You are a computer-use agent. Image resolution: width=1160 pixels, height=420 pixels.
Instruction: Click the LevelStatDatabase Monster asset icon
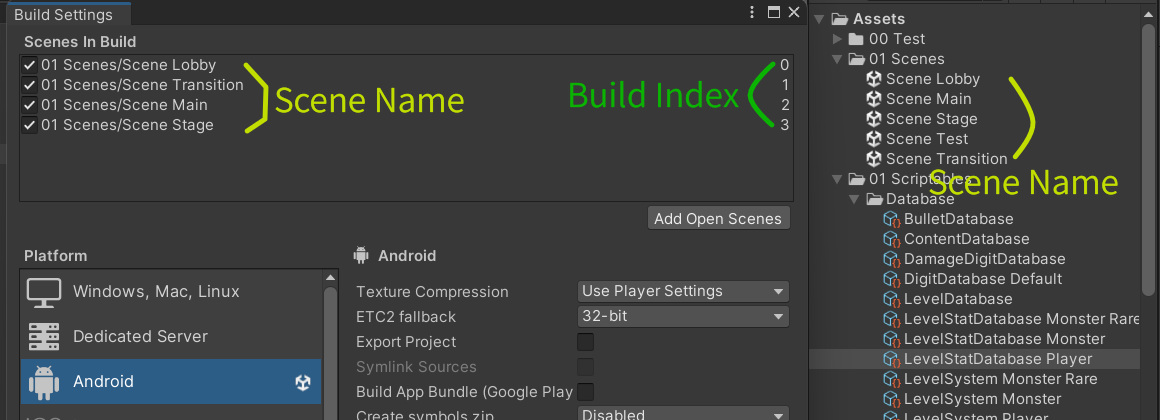tap(891, 339)
